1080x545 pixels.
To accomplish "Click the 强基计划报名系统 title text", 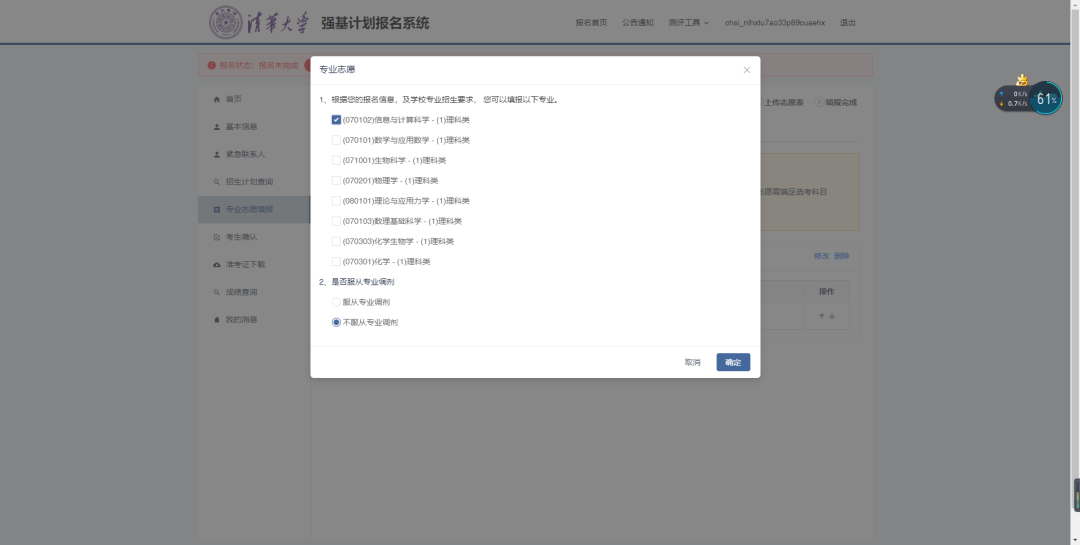I will click(x=375, y=23).
